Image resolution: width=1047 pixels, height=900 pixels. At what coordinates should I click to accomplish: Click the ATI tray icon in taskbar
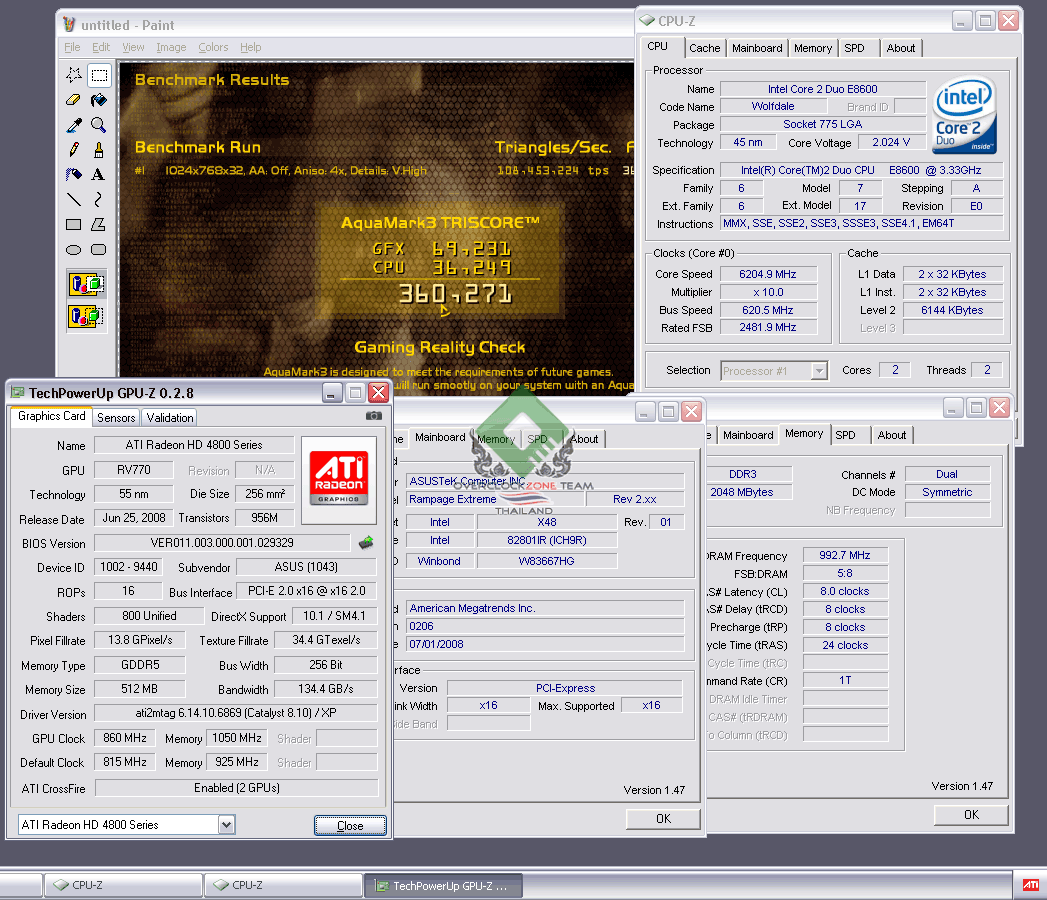coord(1031,885)
